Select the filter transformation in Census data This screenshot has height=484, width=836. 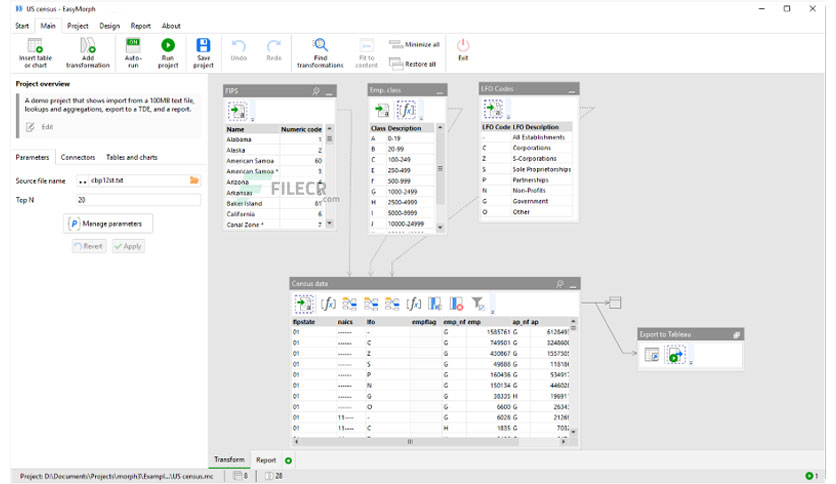click(x=478, y=304)
